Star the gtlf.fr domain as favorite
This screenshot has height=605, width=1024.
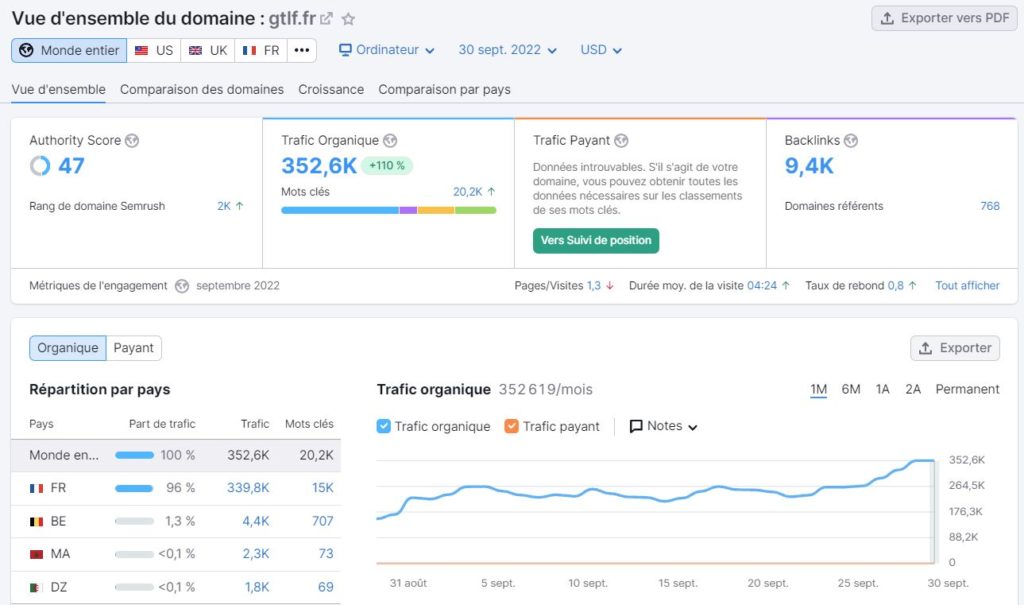point(349,19)
